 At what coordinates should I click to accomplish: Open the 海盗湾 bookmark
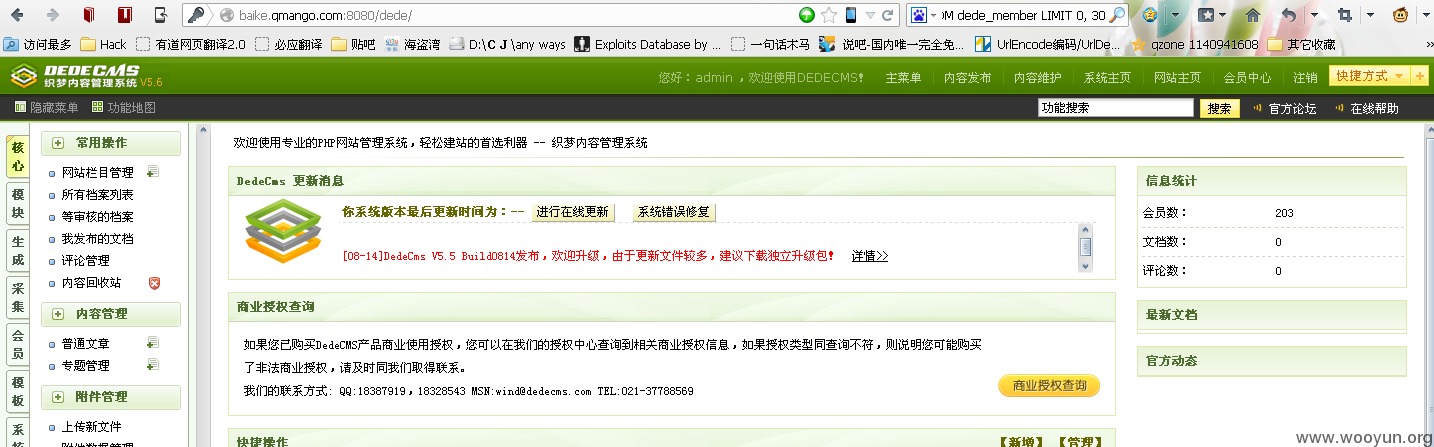tap(414, 44)
